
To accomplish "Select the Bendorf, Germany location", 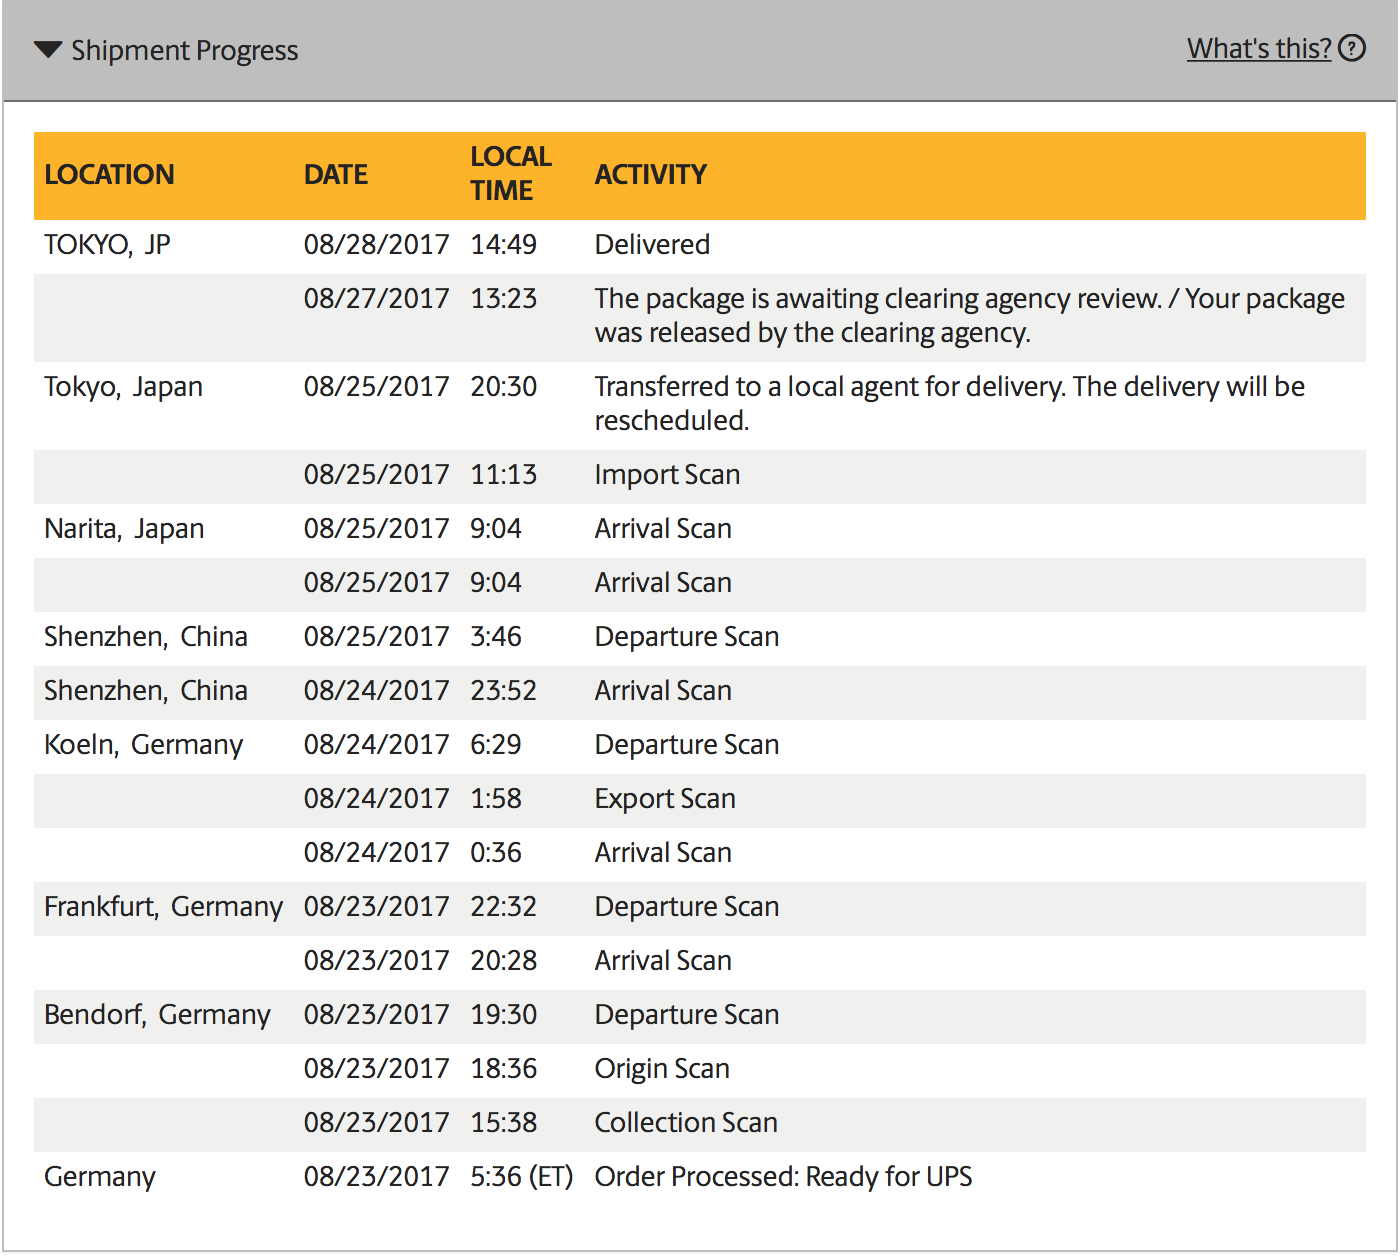I will [x=157, y=1014].
